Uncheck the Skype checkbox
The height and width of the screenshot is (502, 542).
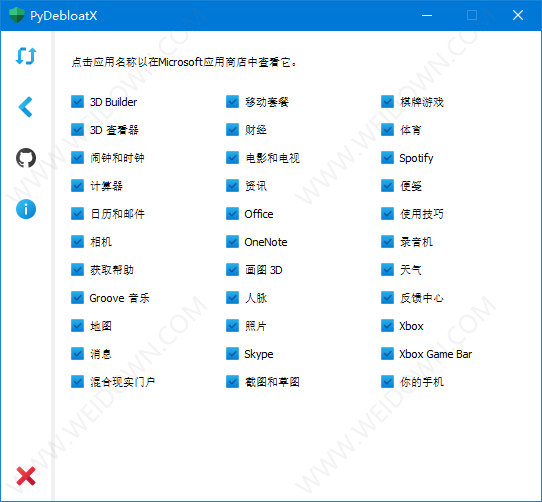coord(233,354)
